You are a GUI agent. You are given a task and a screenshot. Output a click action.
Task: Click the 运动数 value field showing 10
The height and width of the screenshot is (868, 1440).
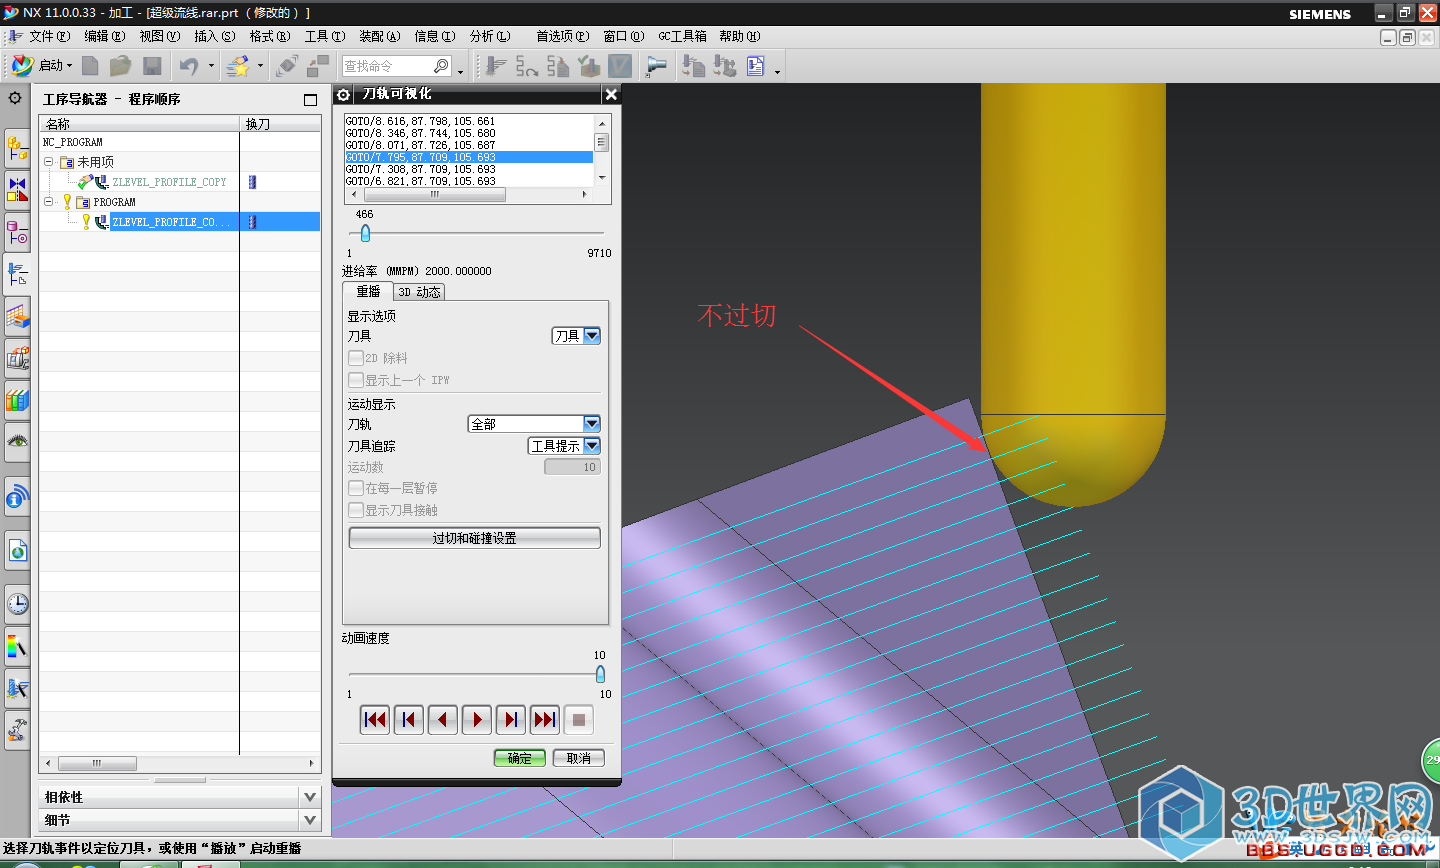[572, 467]
